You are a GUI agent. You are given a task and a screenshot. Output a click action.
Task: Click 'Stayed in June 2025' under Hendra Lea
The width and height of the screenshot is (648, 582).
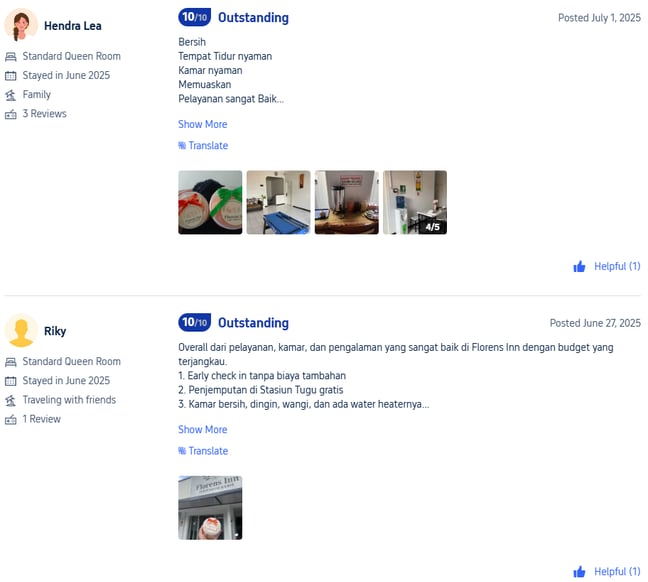[66, 75]
